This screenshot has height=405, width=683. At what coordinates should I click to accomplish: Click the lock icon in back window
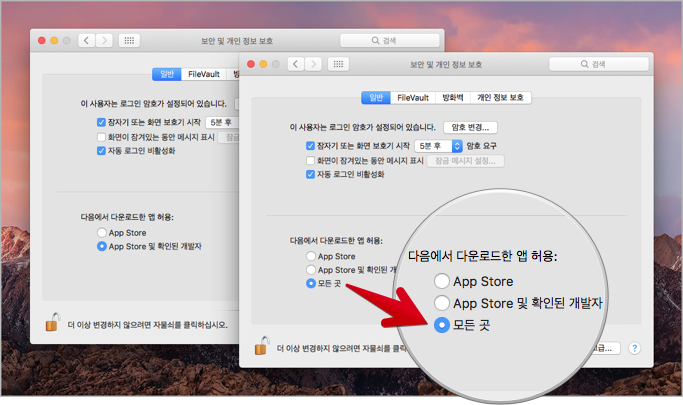tap(53, 322)
